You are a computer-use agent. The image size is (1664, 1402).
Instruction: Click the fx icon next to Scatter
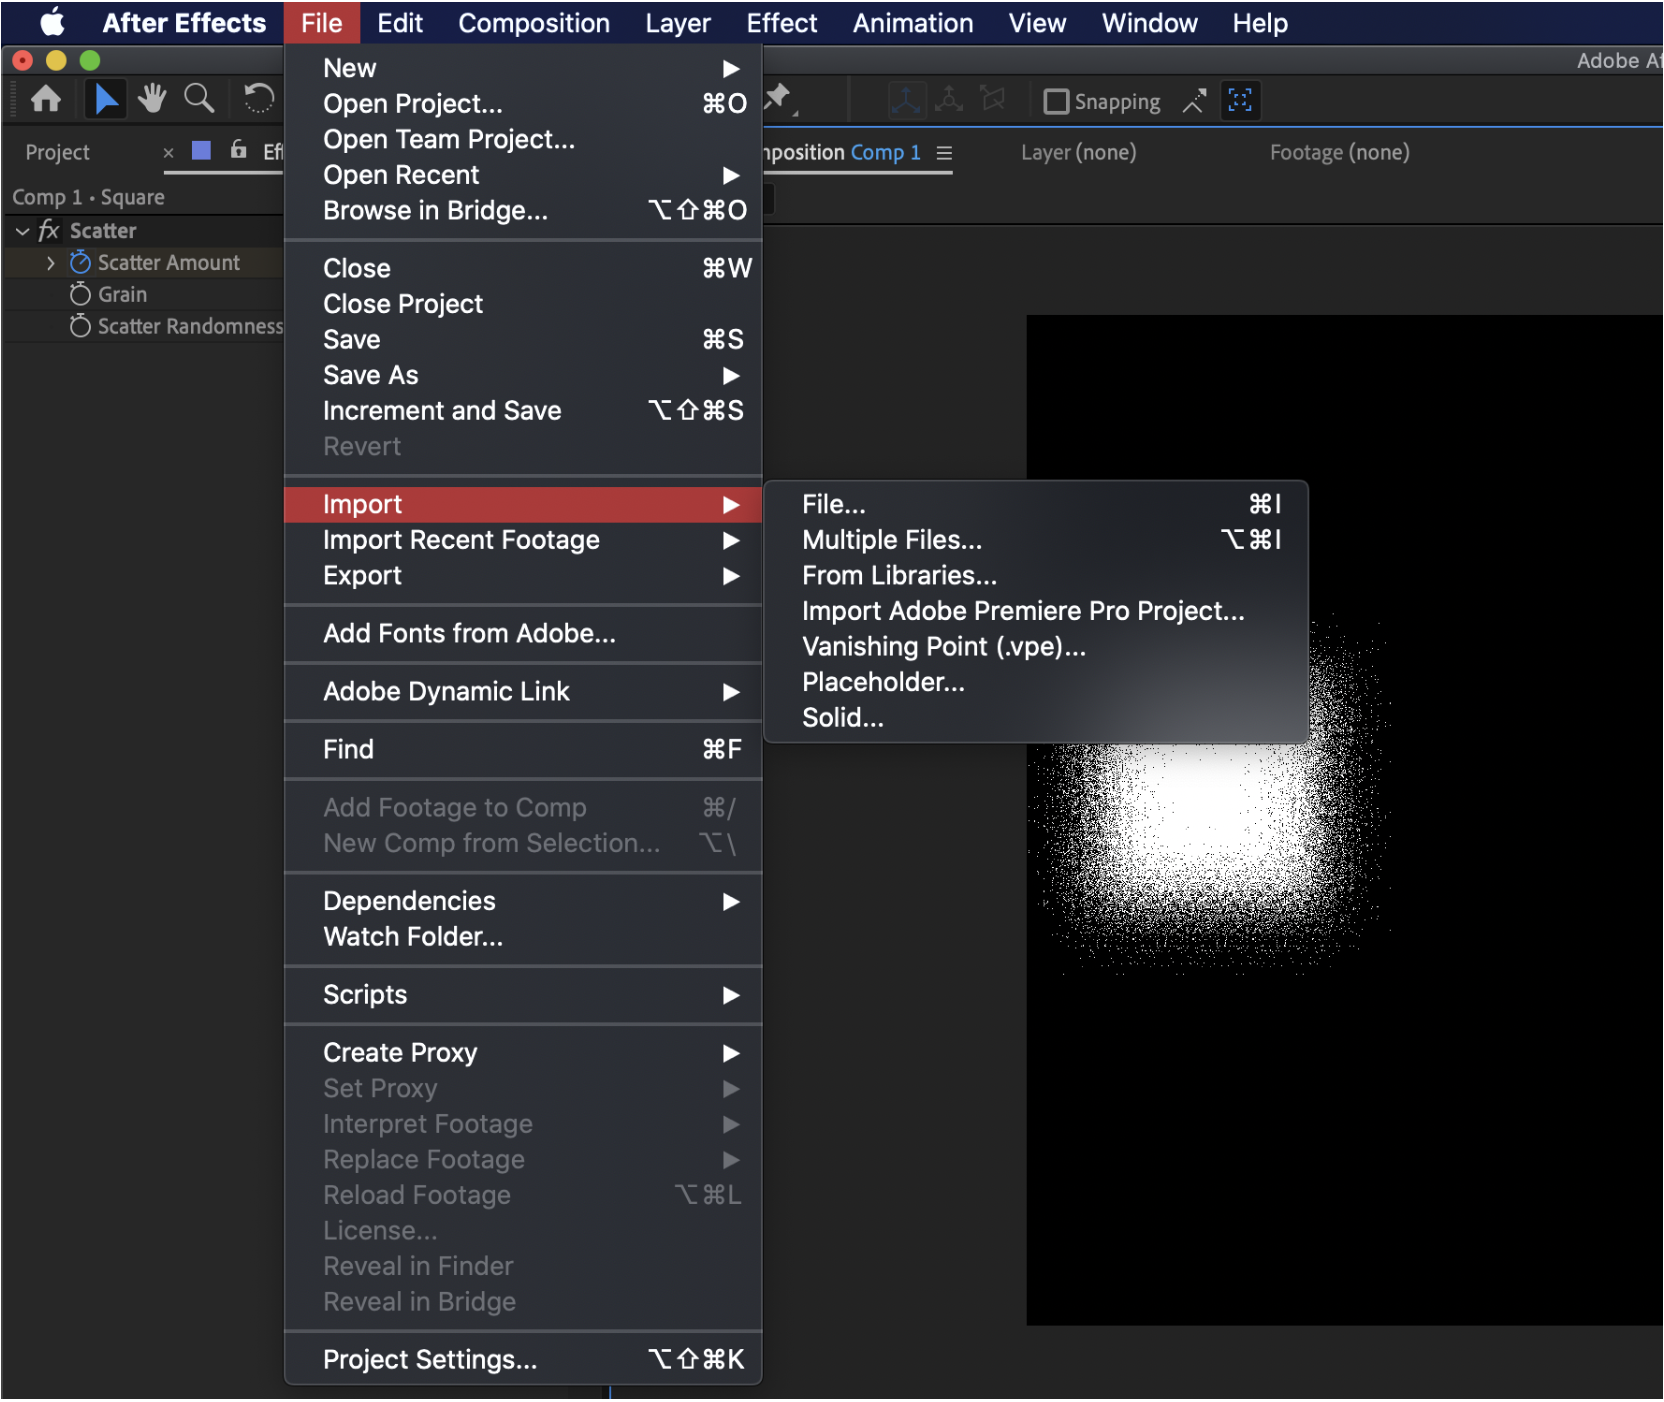(x=48, y=231)
